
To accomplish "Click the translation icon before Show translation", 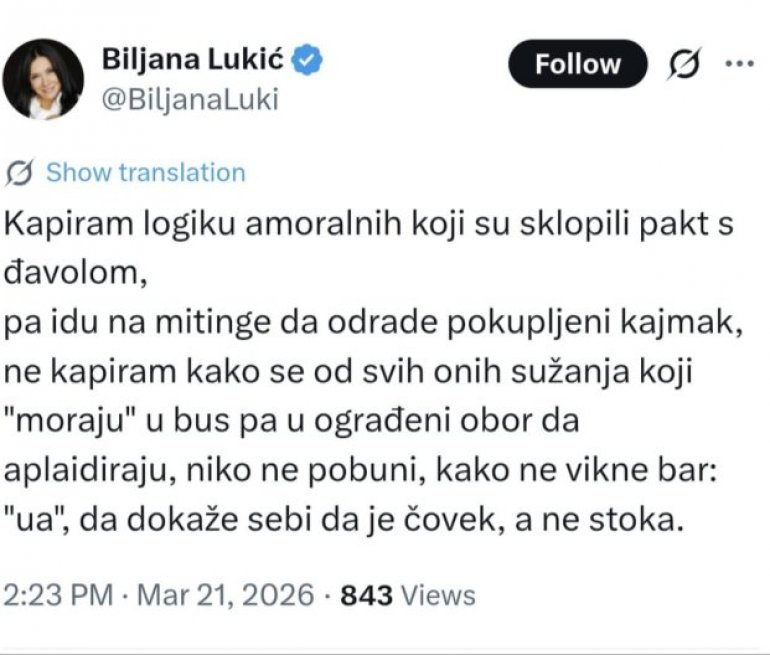I will pyautogui.click(x=20, y=173).
